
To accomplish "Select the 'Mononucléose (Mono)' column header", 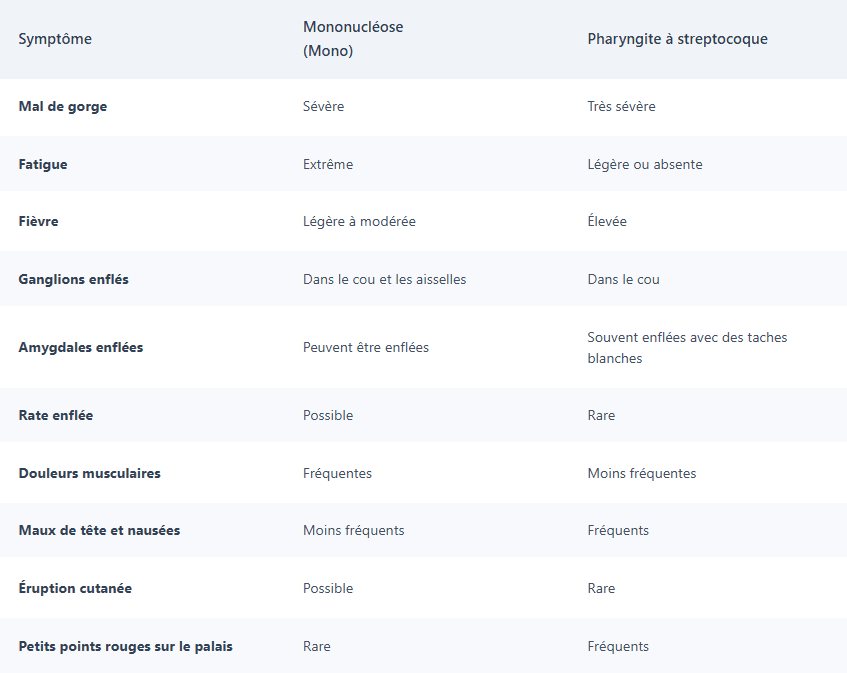I will tap(353, 39).
